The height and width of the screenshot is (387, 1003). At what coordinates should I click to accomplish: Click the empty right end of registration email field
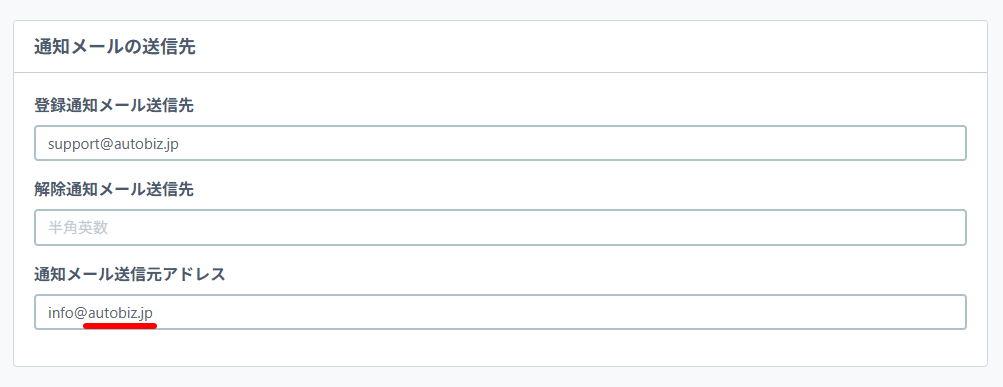pos(896,143)
